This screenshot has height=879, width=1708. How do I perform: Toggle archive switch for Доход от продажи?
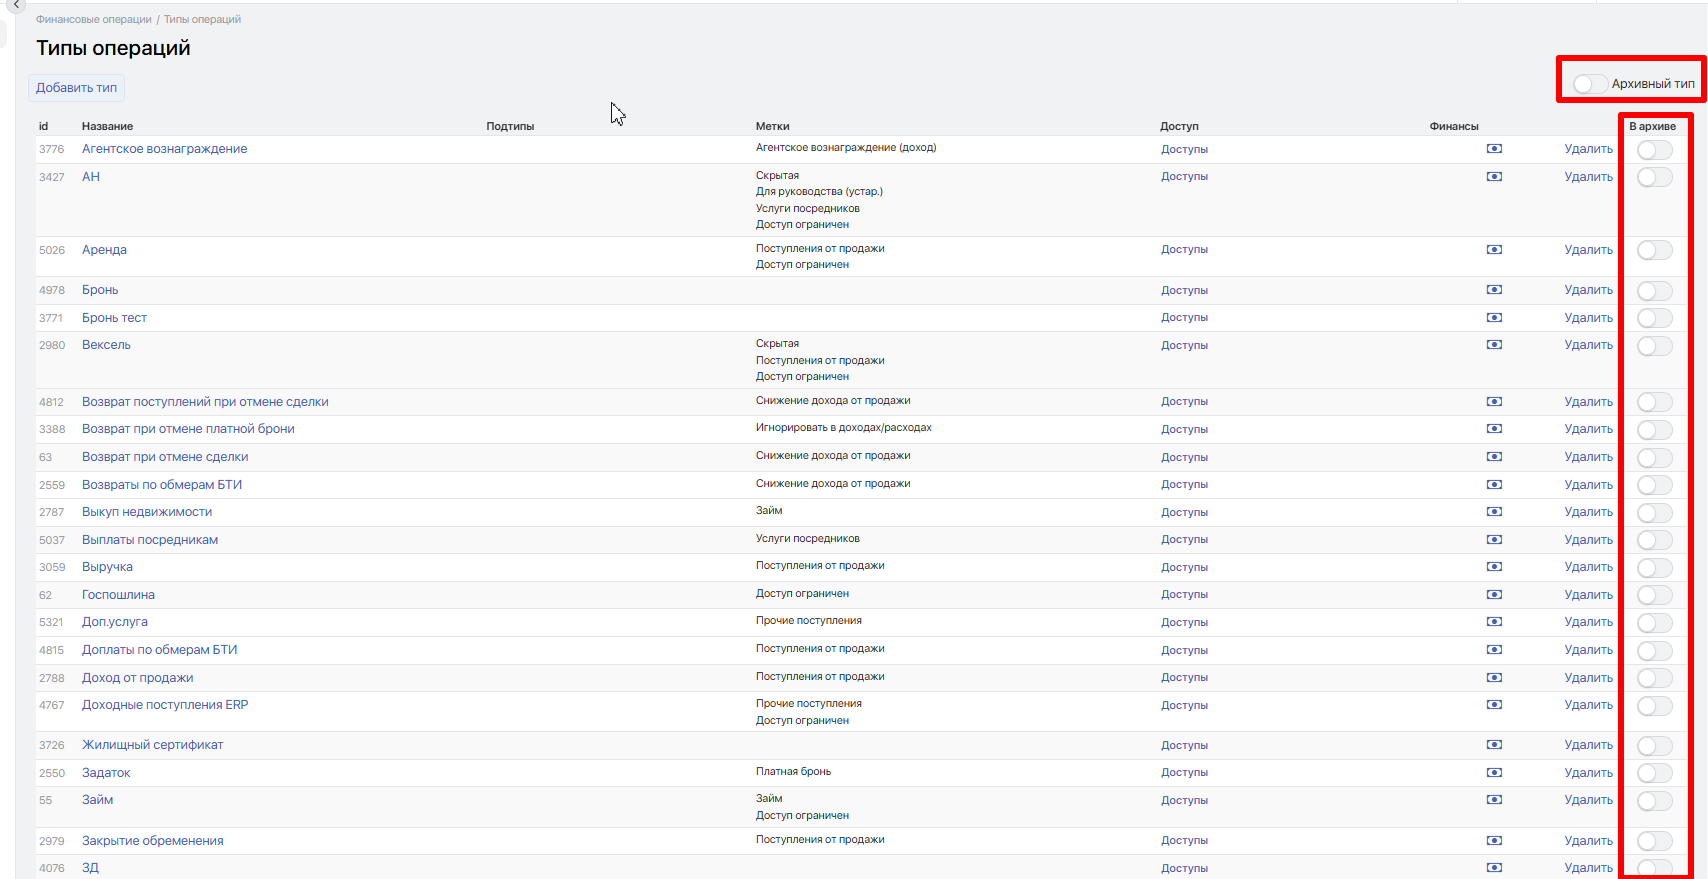(x=1654, y=678)
